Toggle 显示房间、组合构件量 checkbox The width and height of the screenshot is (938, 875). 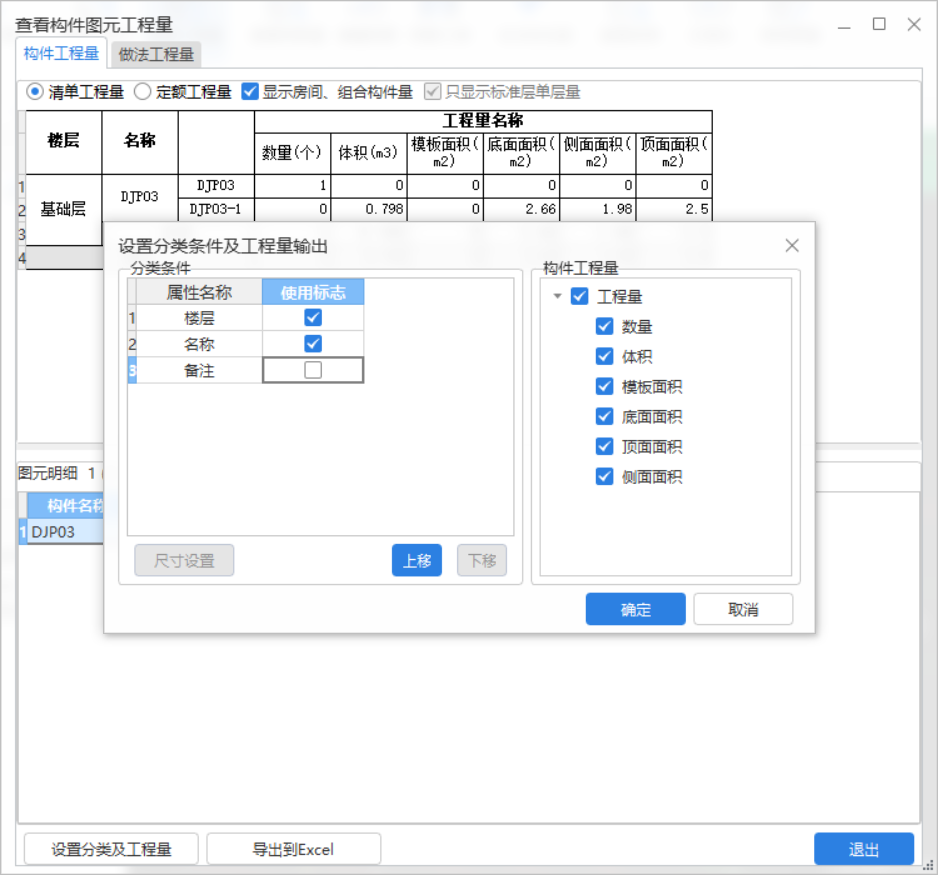[x=250, y=92]
